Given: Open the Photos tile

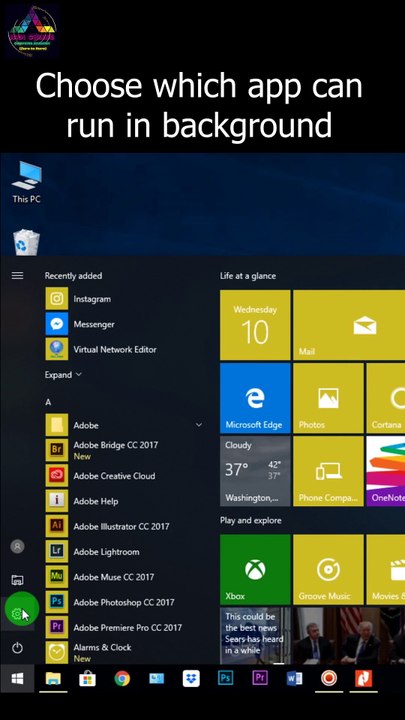Looking at the screenshot, I should point(328,398).
